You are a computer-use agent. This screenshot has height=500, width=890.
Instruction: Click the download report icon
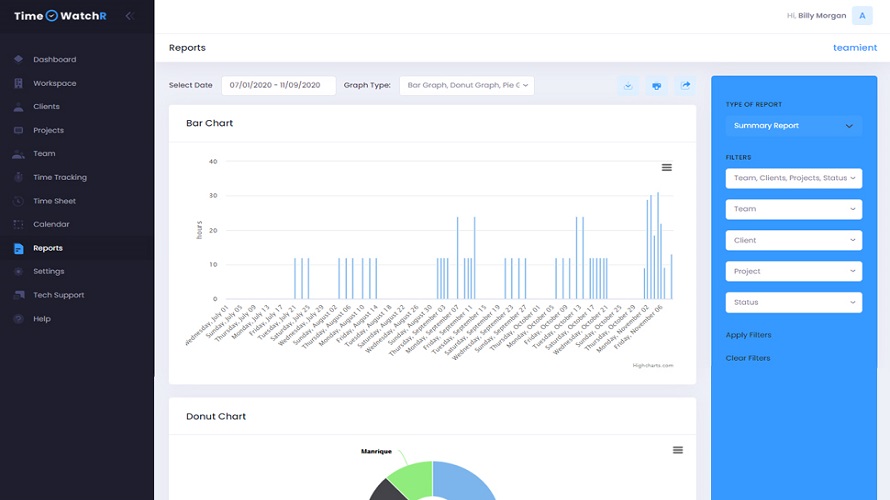pos(628,86)
